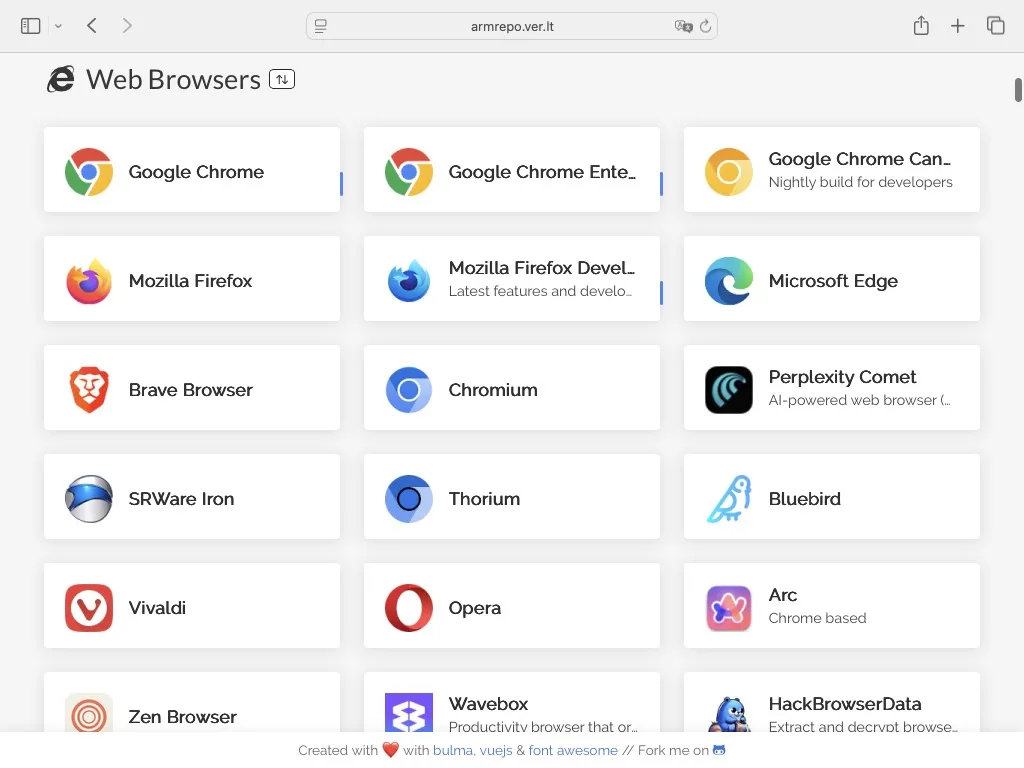Viewport: 1024px width, 768px height.
Task: Click the Google Chrome logo icon
Action: (89, 172)
